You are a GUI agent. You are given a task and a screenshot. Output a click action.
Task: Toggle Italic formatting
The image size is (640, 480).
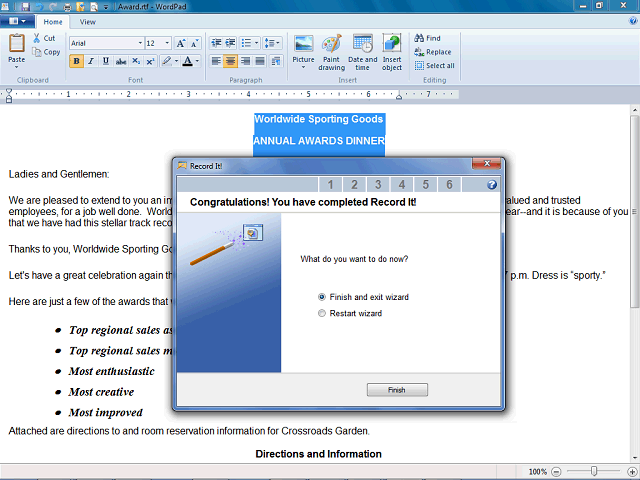coord(91,61)
